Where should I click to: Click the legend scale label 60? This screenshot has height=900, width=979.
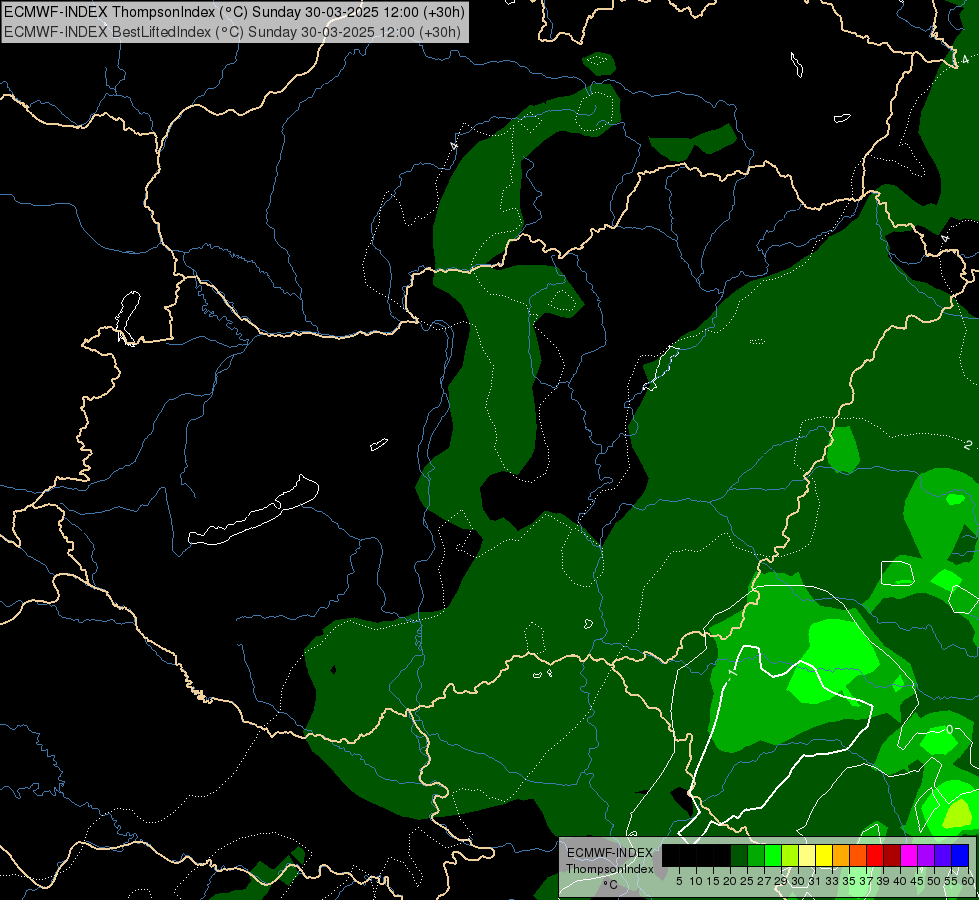968,881
